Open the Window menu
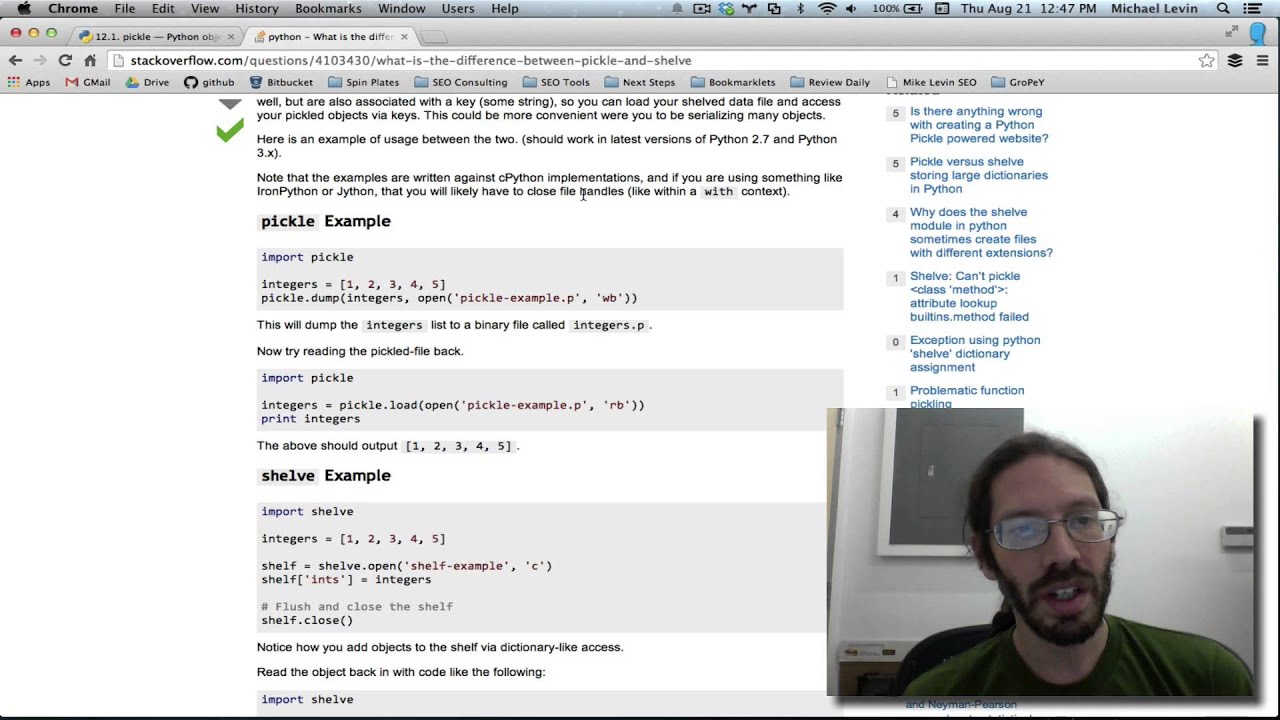 (402, 8)
